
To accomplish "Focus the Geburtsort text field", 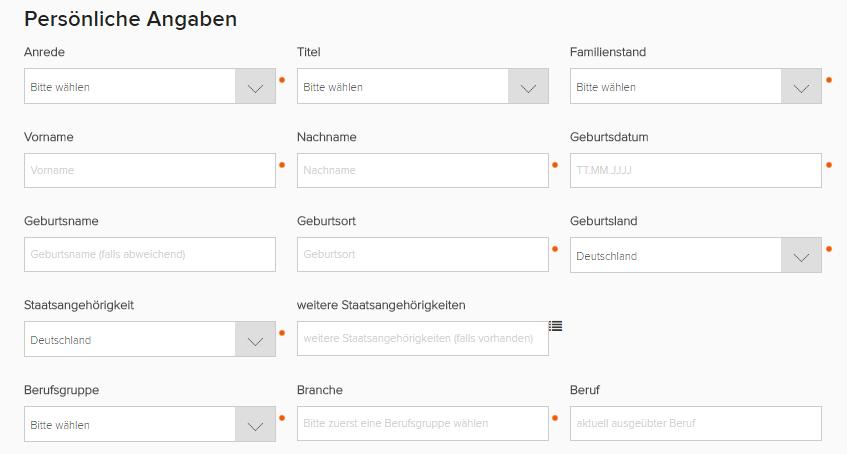I will point(422,255).
